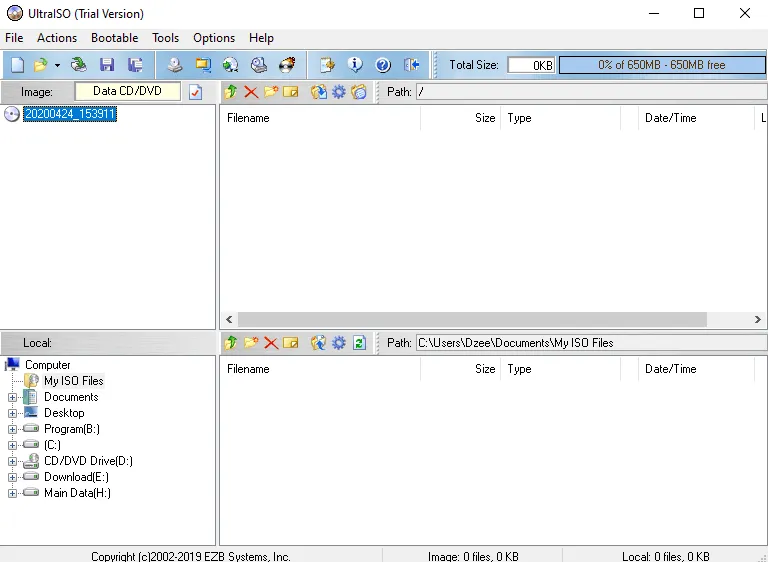The width and height of the screenshot is (768, 562).
Task: Expand the Desktop tree node
Action: 12,414
